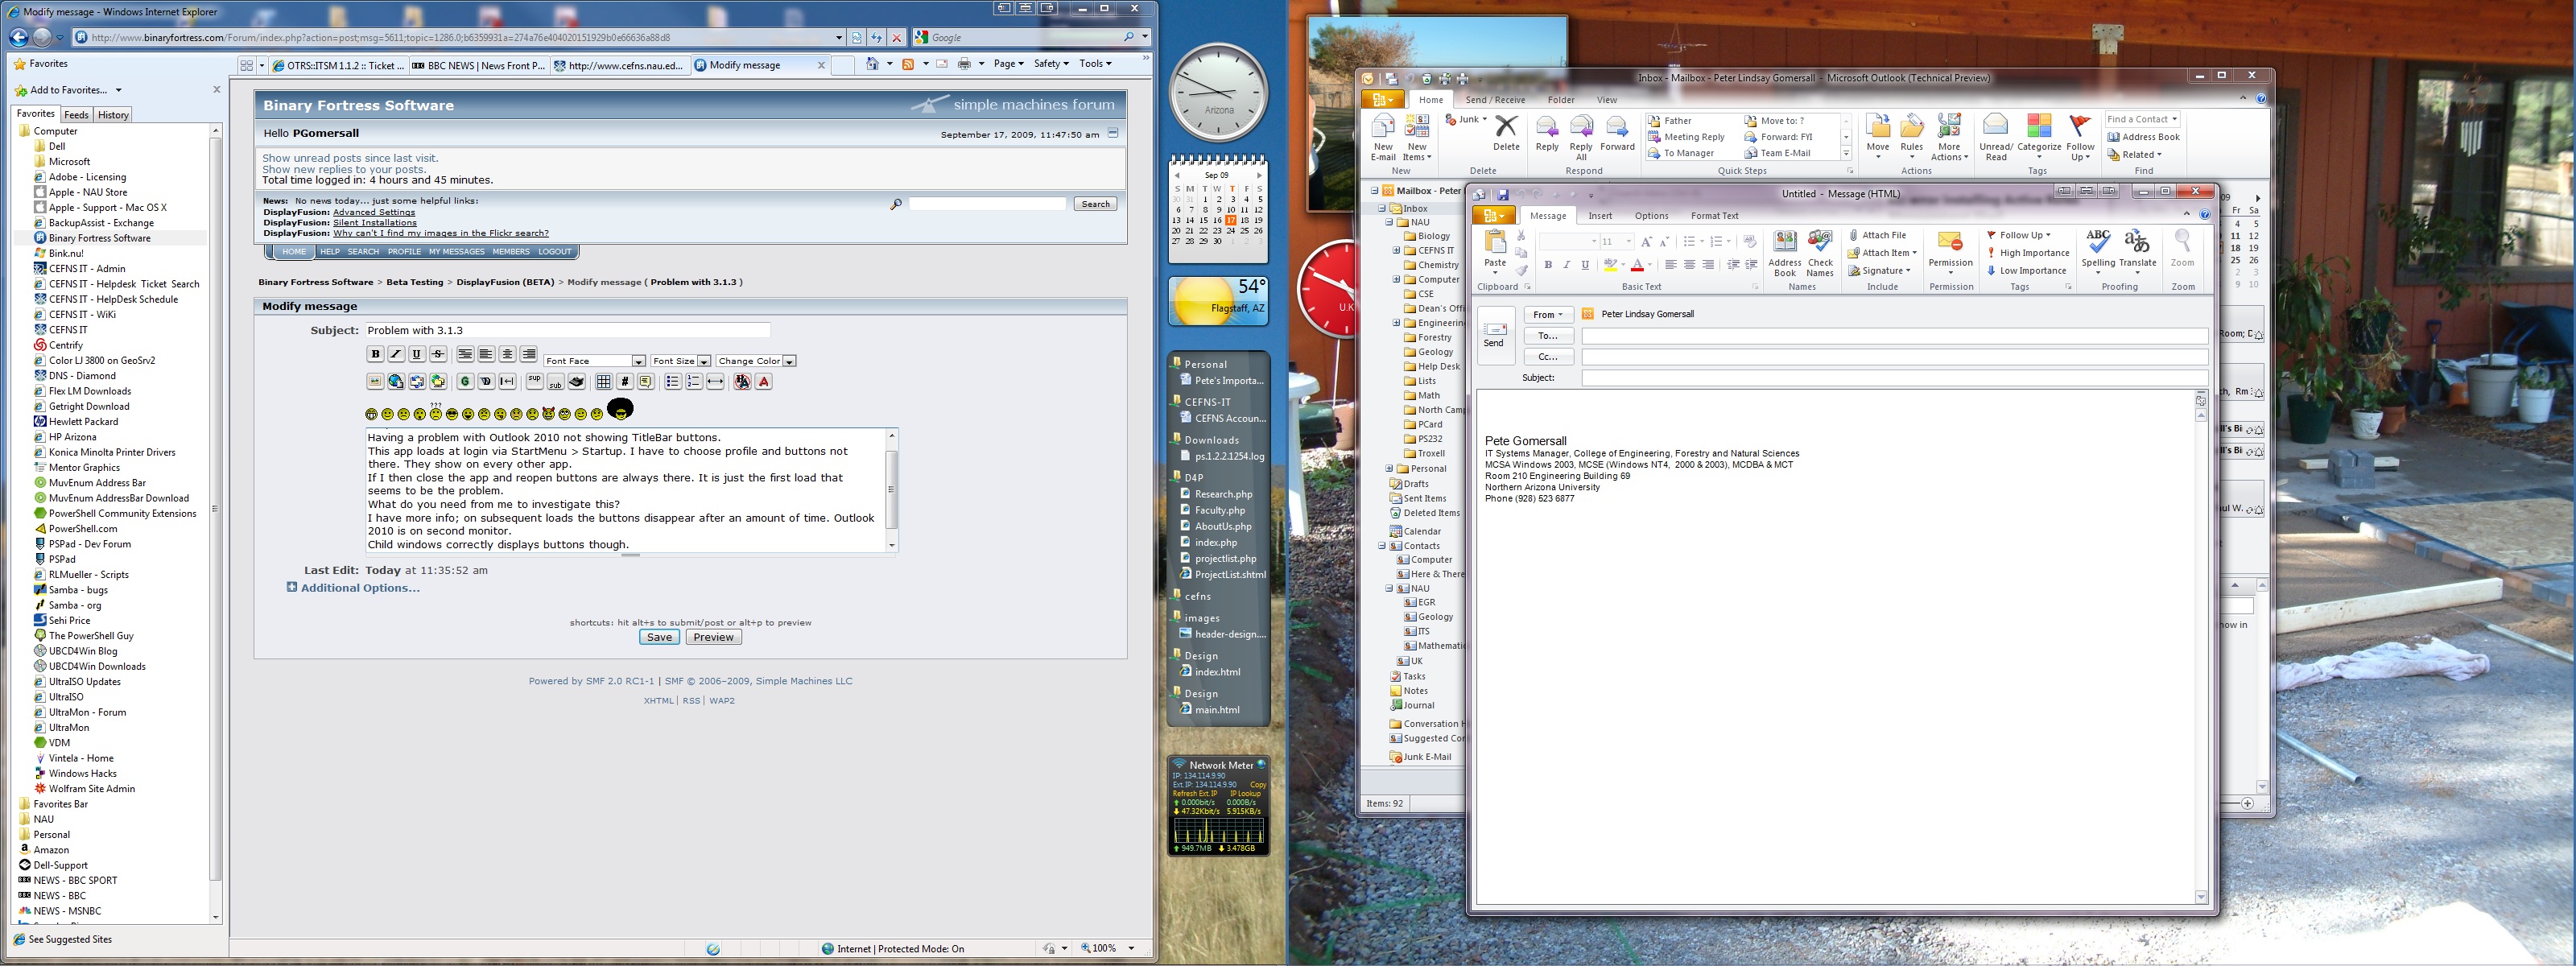Toggle High Importance on the message
The image size is (2576, 966).
pos(2033,253)
